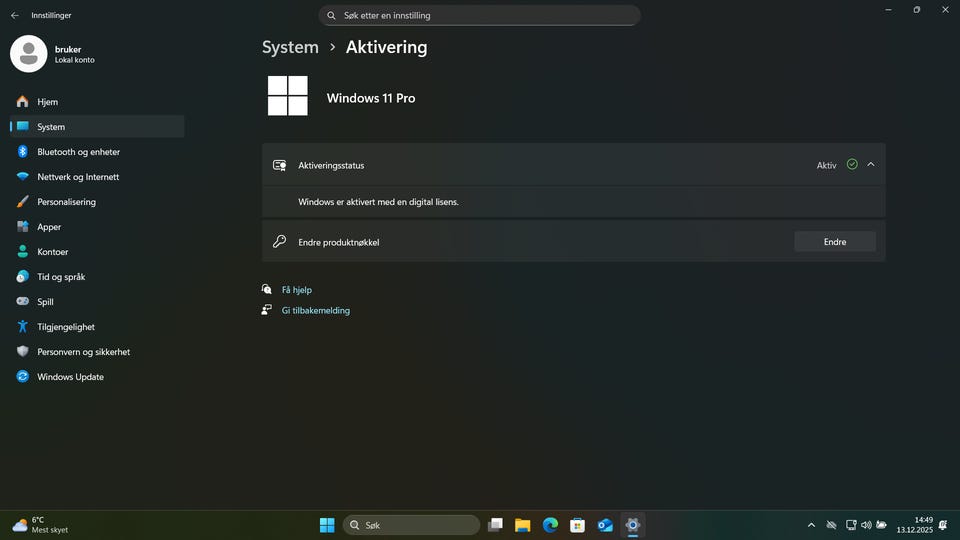960x540 pixels.
Task: Click the Tid og språk globe icon
Action: (23, 277)
